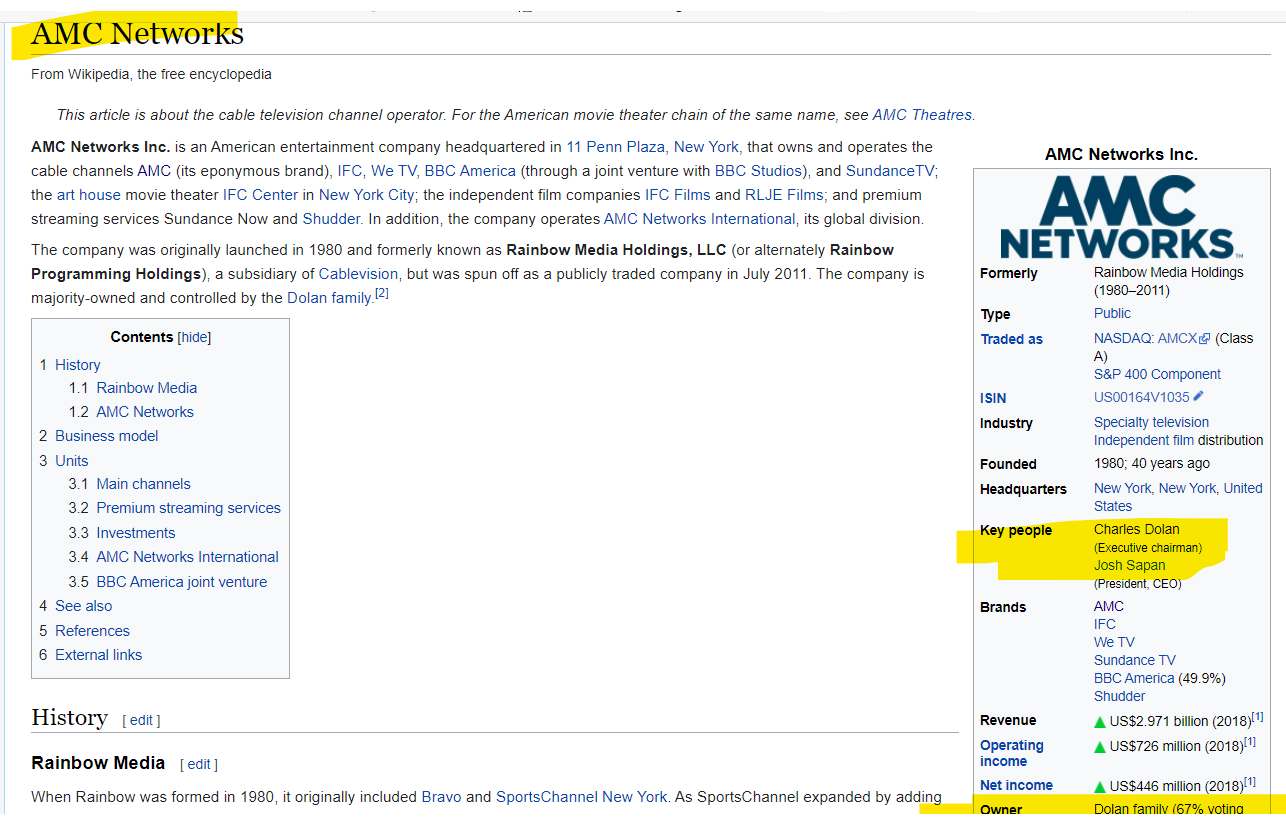
Task: Jump to External links in Contents
Action: [x=91, y=655]
